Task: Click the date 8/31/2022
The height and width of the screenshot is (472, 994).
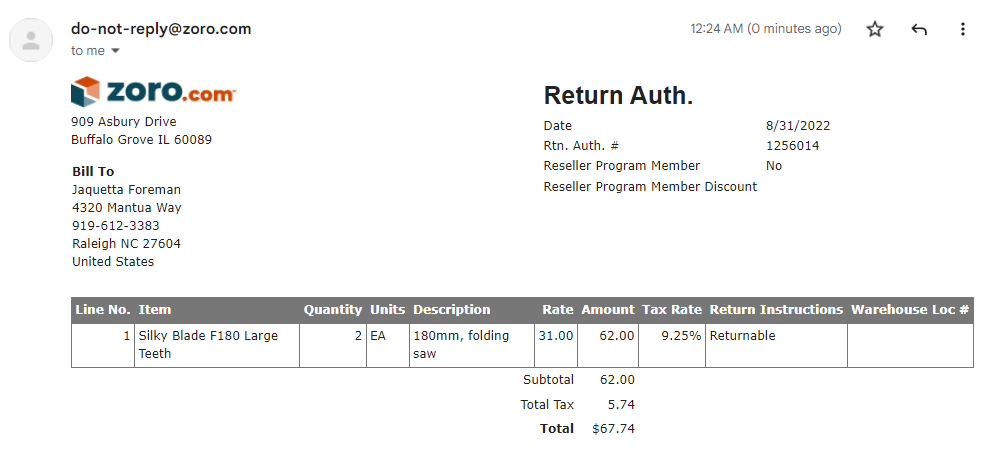Action: point(798,125)
